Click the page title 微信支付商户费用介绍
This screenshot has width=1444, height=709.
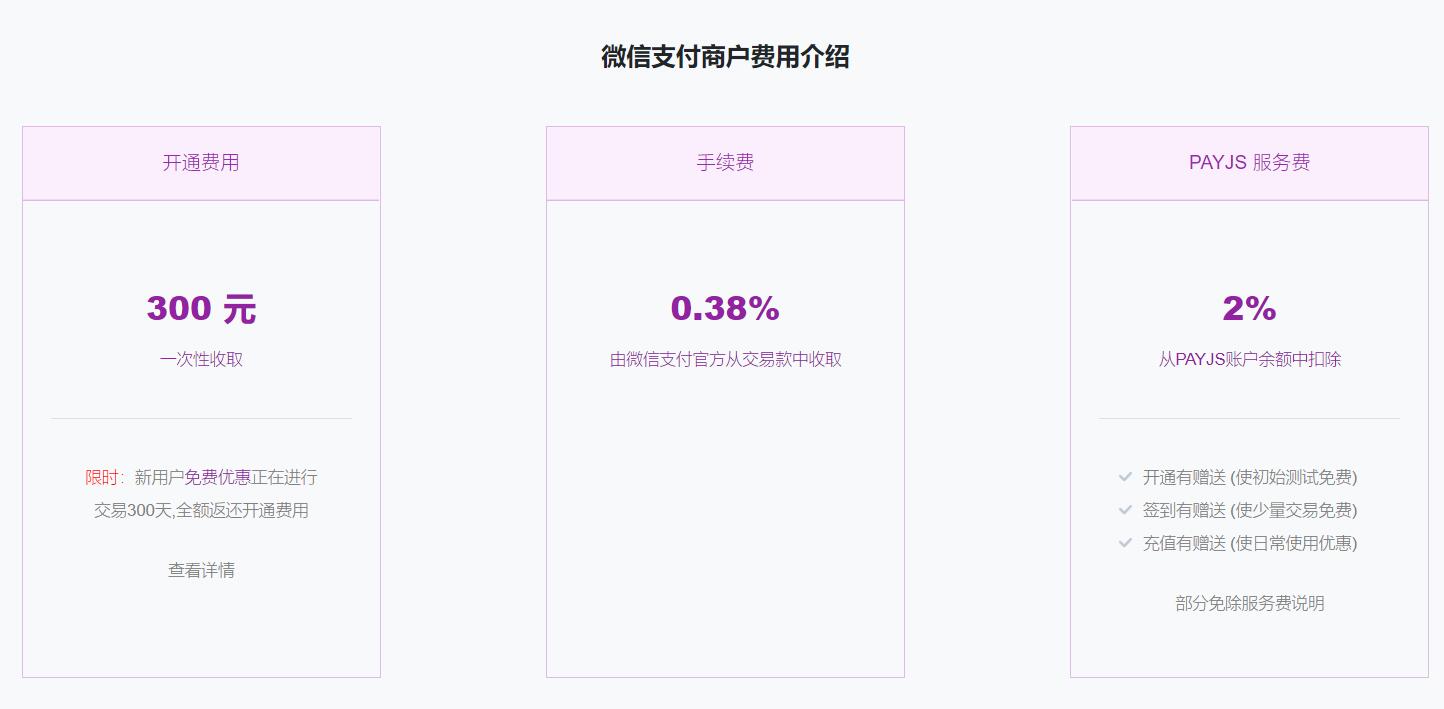pos(725,57)
